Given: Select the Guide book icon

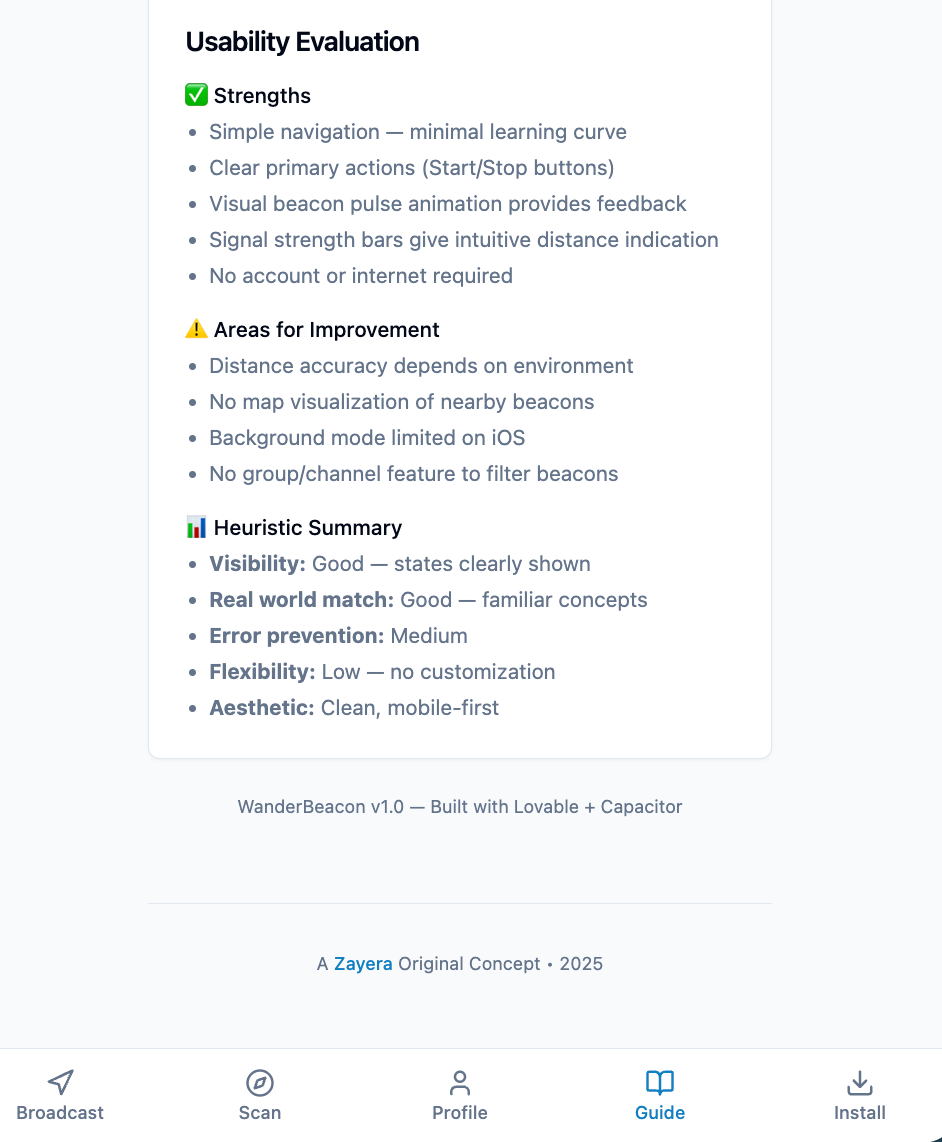Looking at the screenshot, I should [660, 1082].
